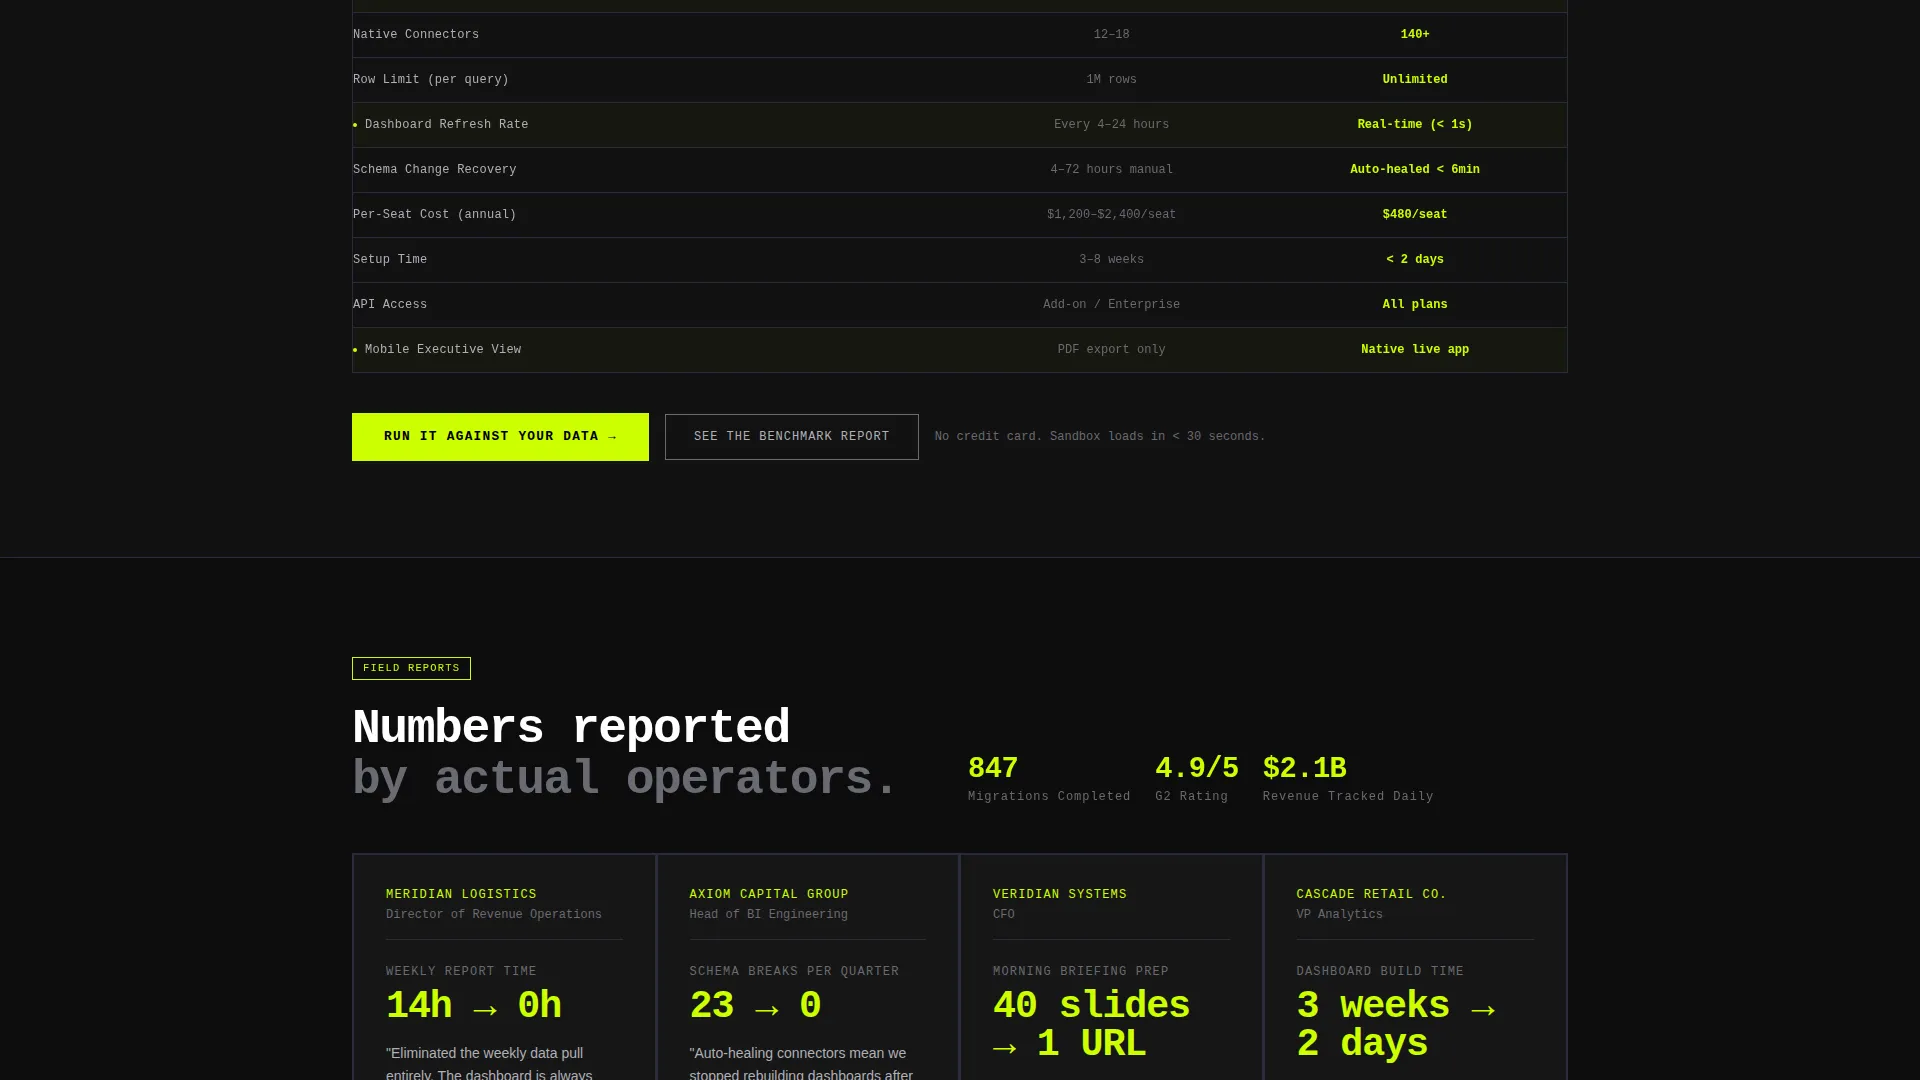Click '$1,200–$2,400/seat' cell
Image resolution: width=1920 pixels, height=1080 pixels.
pyautogui.click(x=1111, y=215)
